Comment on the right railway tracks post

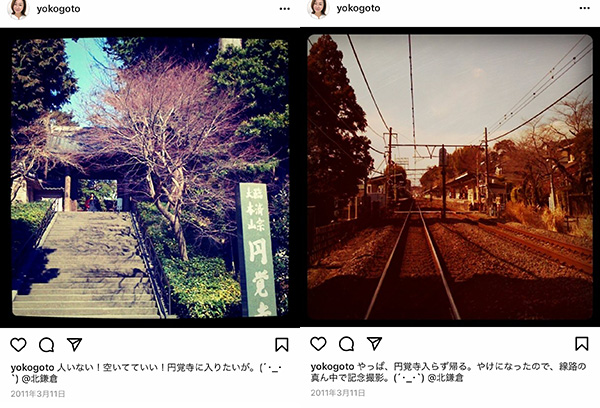pos(346,344)
